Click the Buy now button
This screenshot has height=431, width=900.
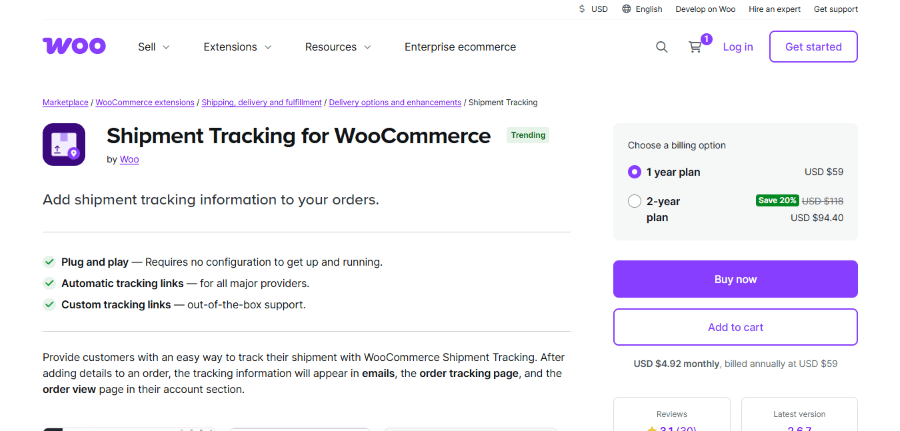coord(735,279)
